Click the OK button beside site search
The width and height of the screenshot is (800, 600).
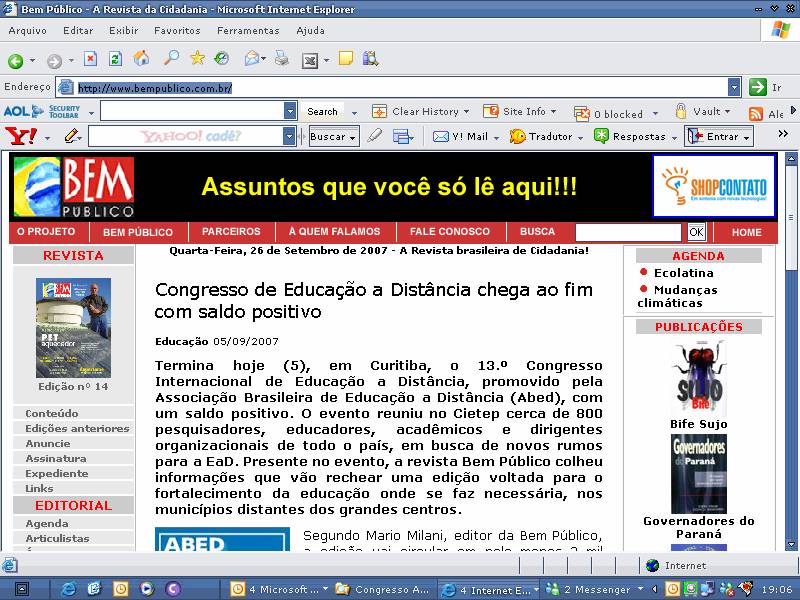(x=696, y=232)
